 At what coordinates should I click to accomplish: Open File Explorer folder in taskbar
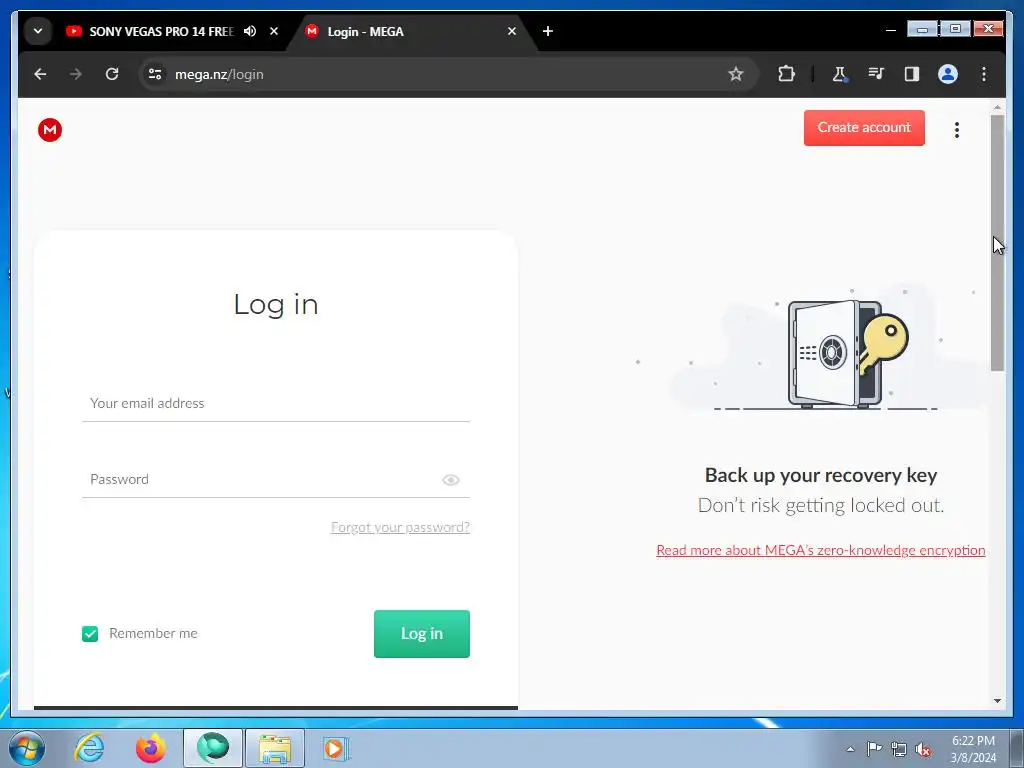click(275, 748)
